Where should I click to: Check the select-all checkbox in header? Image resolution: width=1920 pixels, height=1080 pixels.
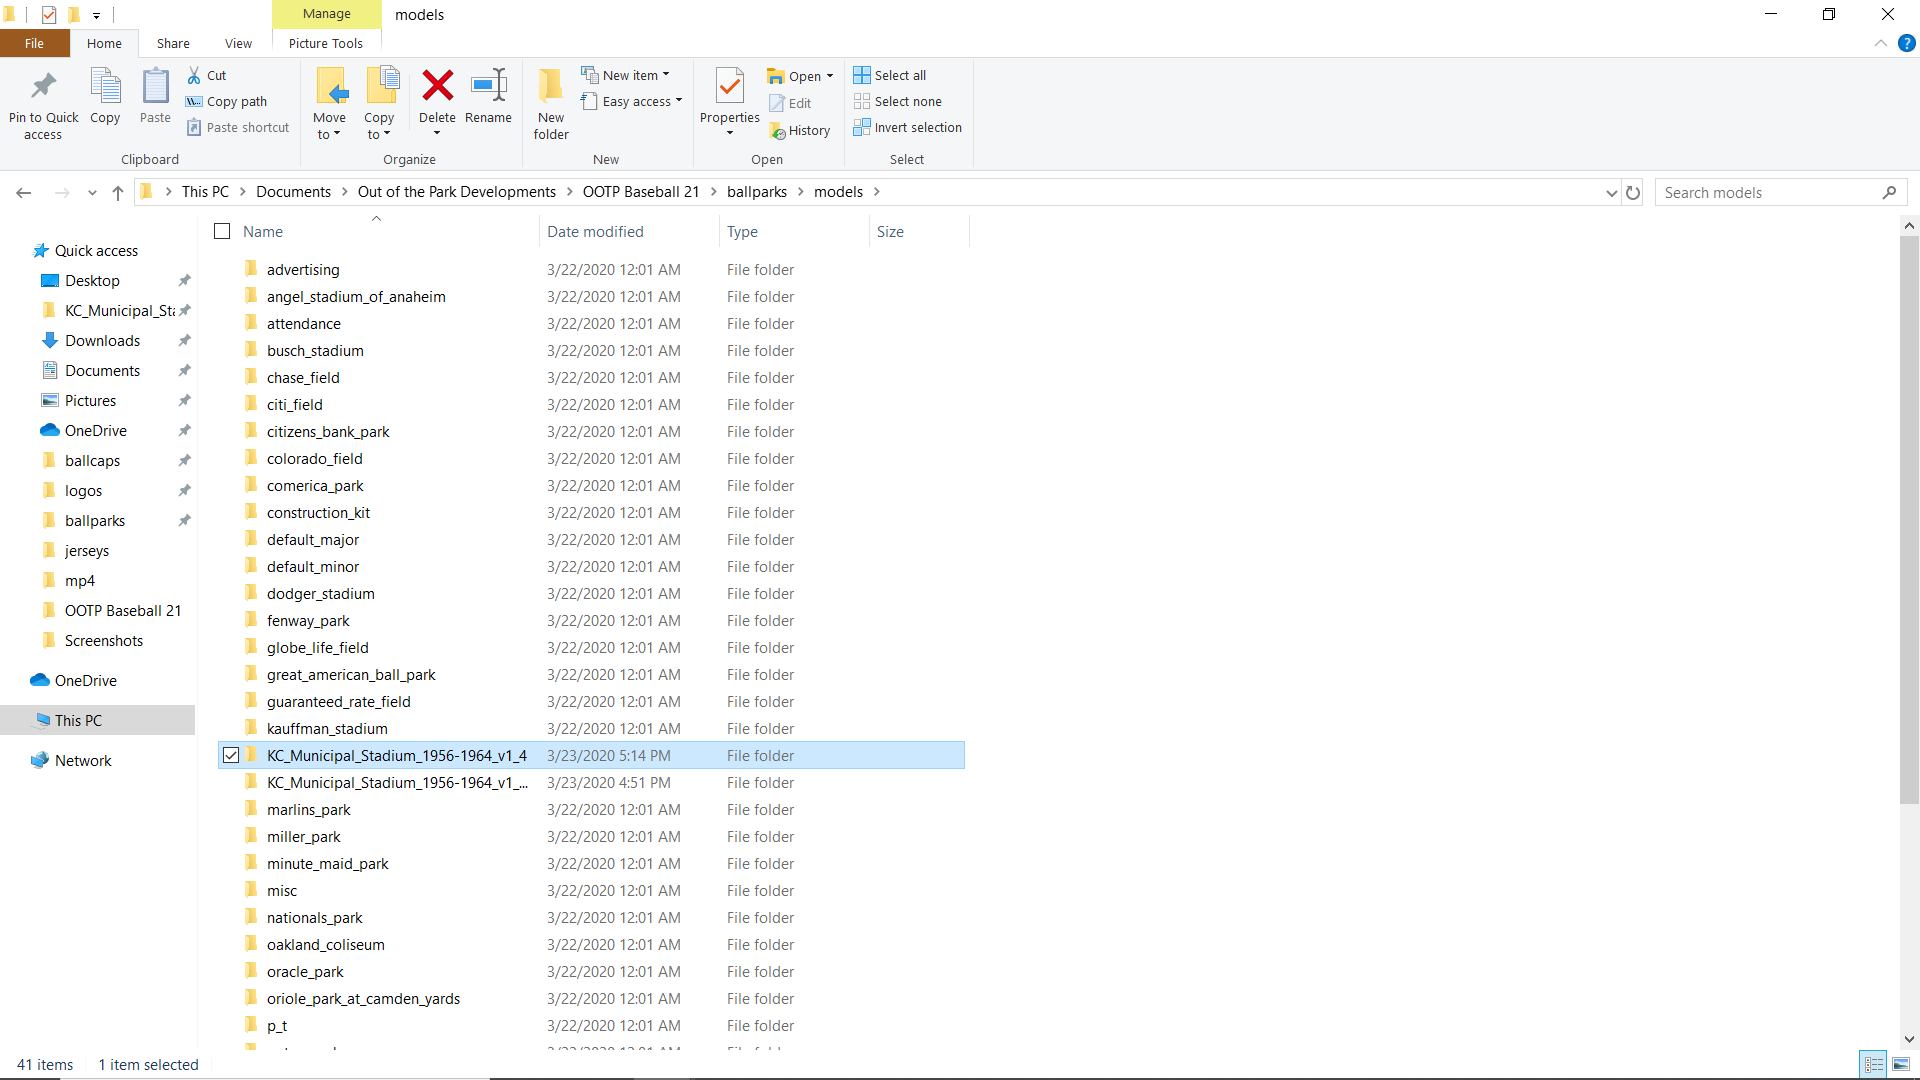point(222,231)
